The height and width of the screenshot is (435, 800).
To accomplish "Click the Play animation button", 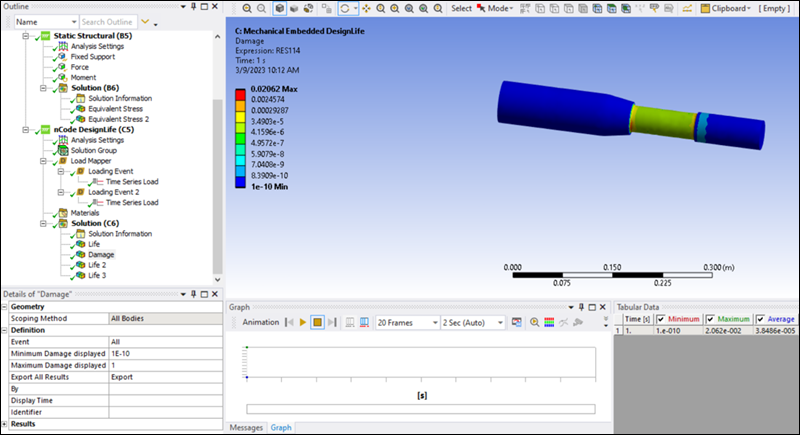I will coord(301,323).
